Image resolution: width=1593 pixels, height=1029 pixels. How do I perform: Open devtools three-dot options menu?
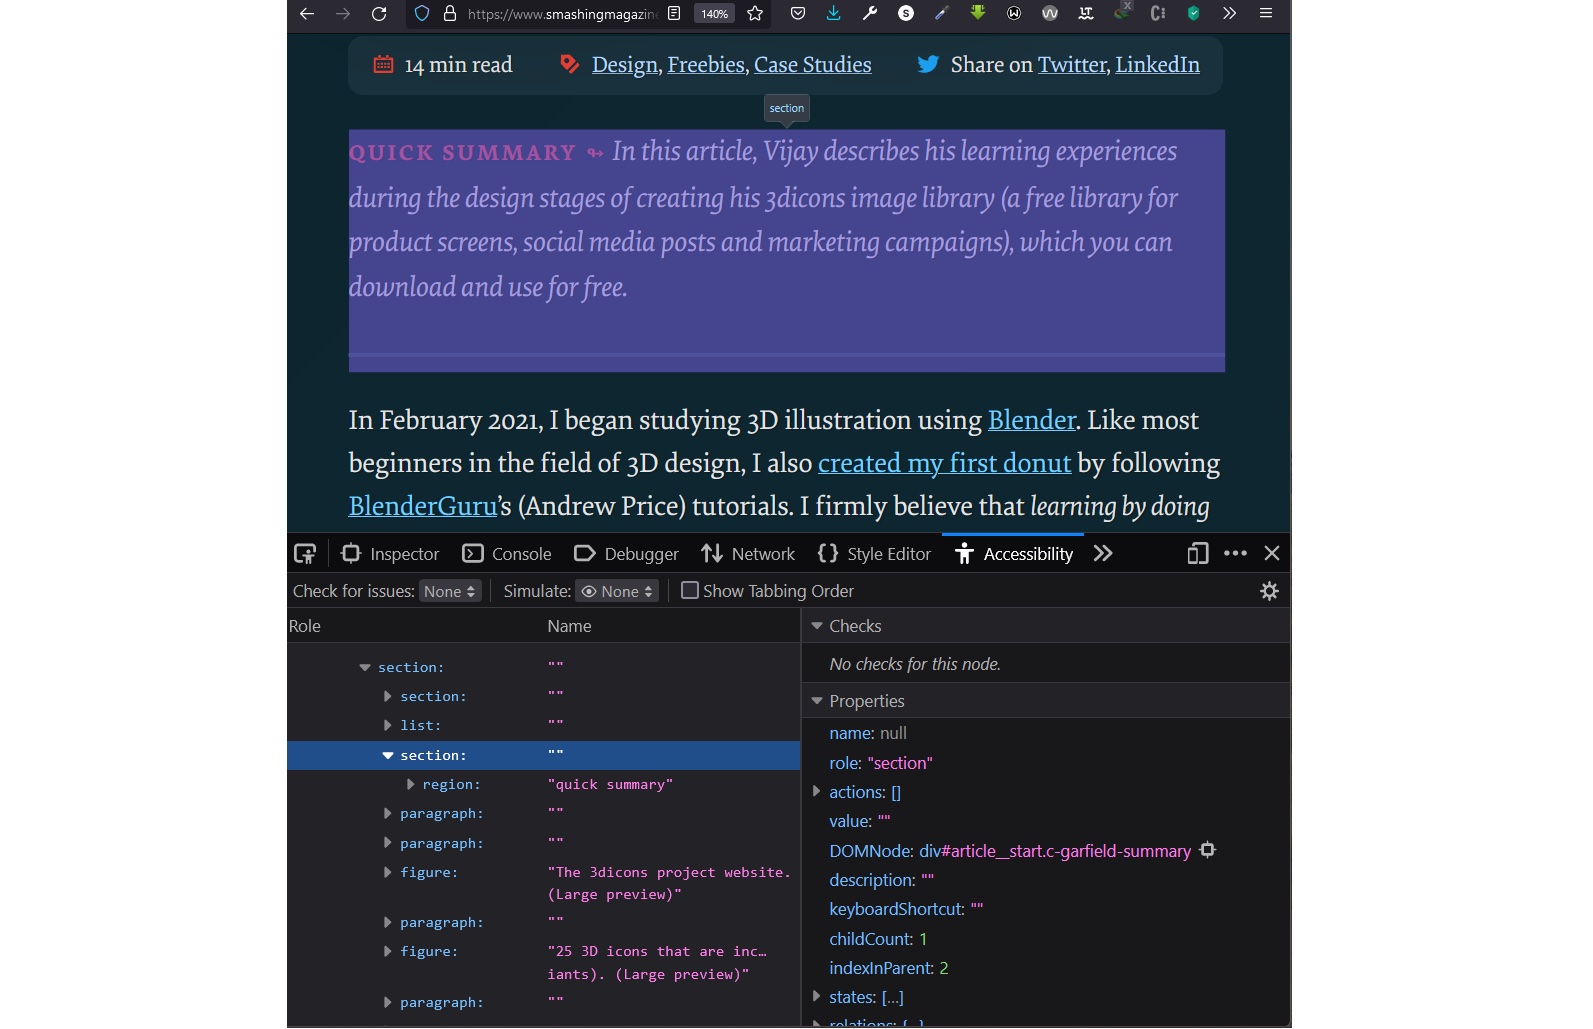point(1236,553)
